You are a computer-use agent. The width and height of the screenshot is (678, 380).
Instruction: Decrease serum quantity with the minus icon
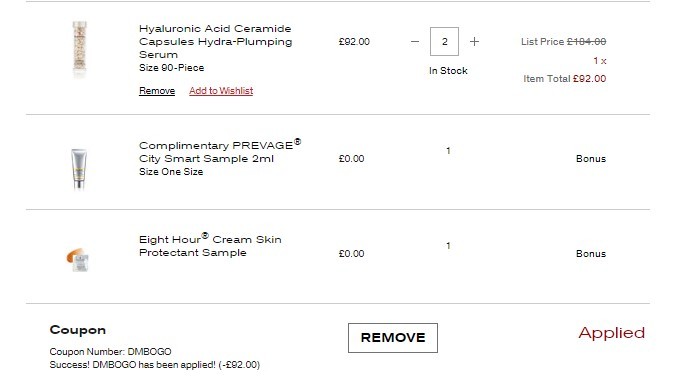[415, 42]
